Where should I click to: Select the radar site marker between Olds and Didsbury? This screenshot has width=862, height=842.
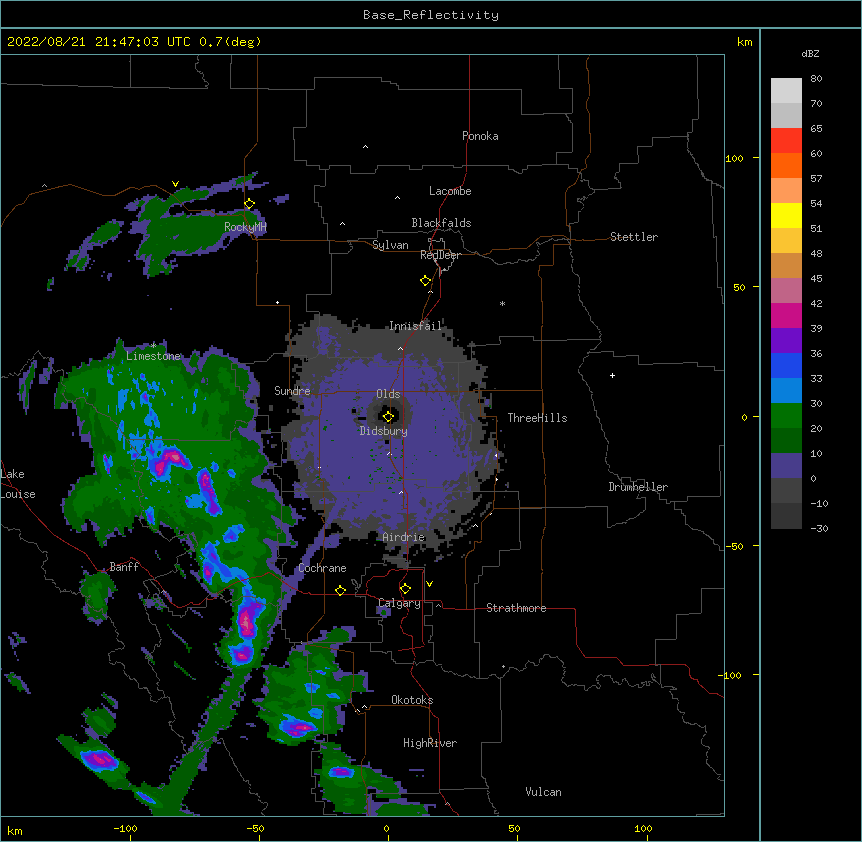pyautogui.click(x=388, y=416)
